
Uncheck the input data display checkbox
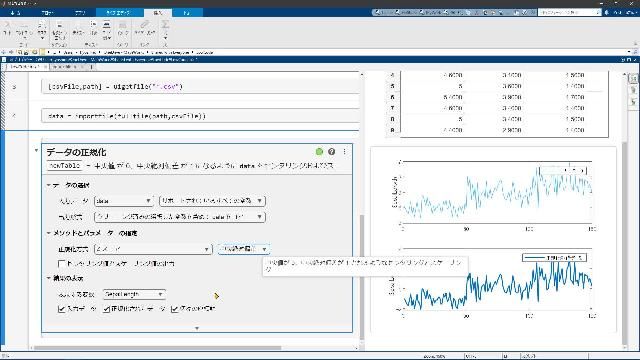point(62,309)
